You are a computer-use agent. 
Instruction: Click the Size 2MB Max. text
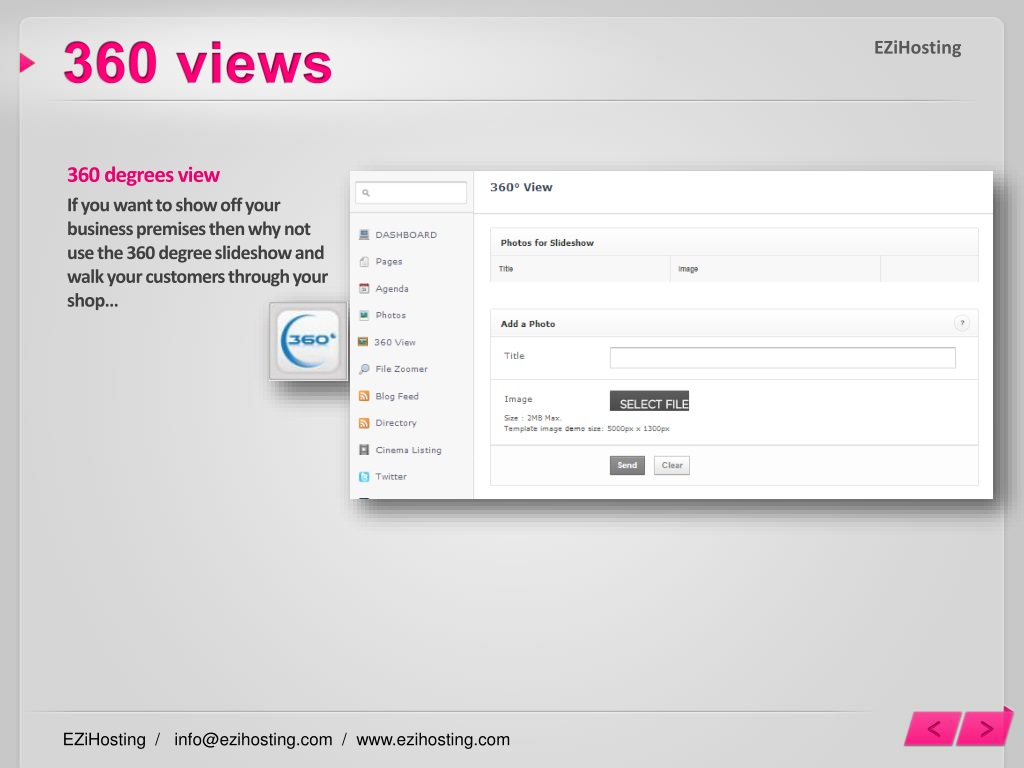[532, 418]
